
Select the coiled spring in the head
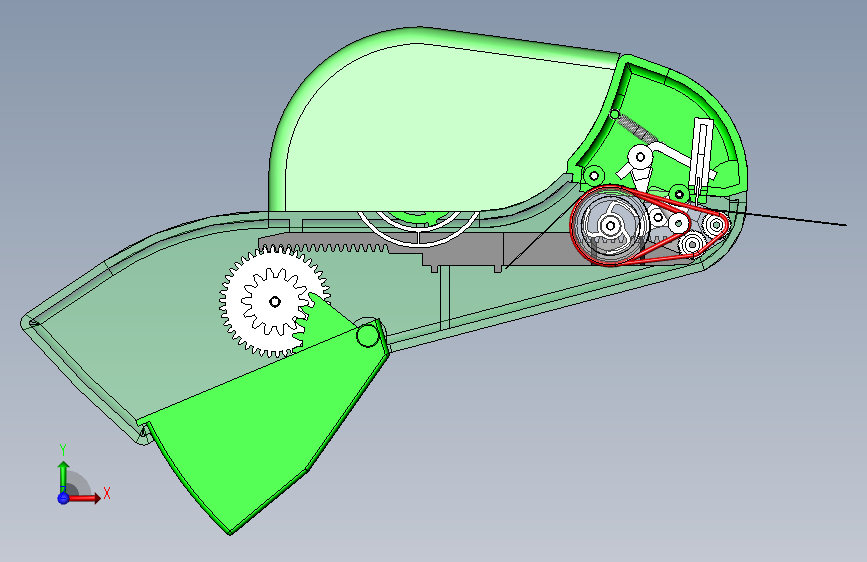[636, 127]
